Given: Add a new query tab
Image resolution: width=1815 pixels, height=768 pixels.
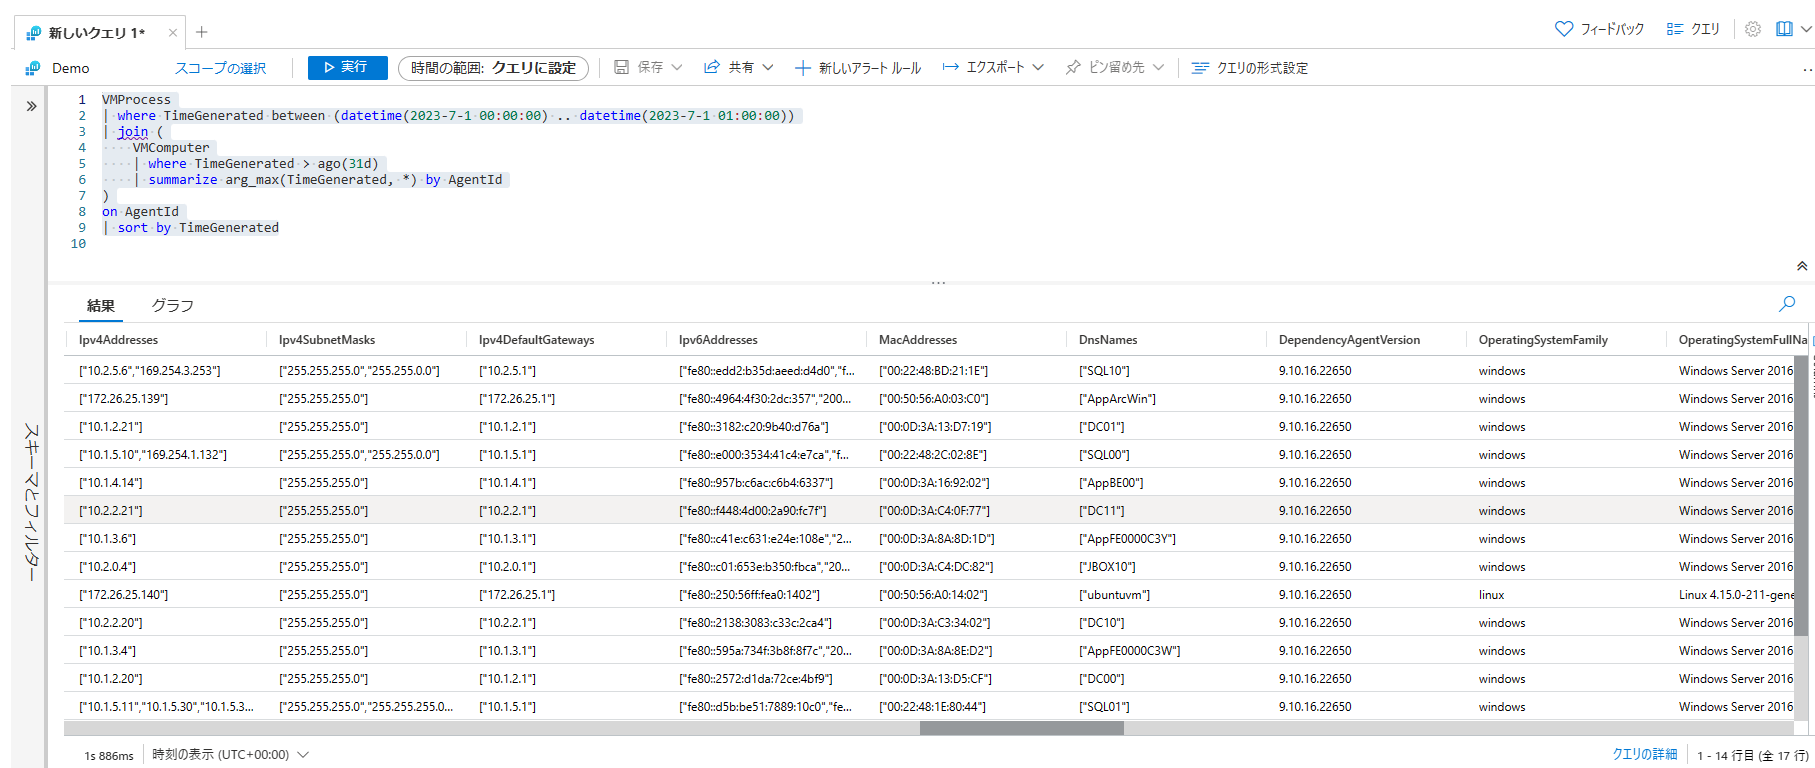Looking at the screenshot, I should (202, 32).
